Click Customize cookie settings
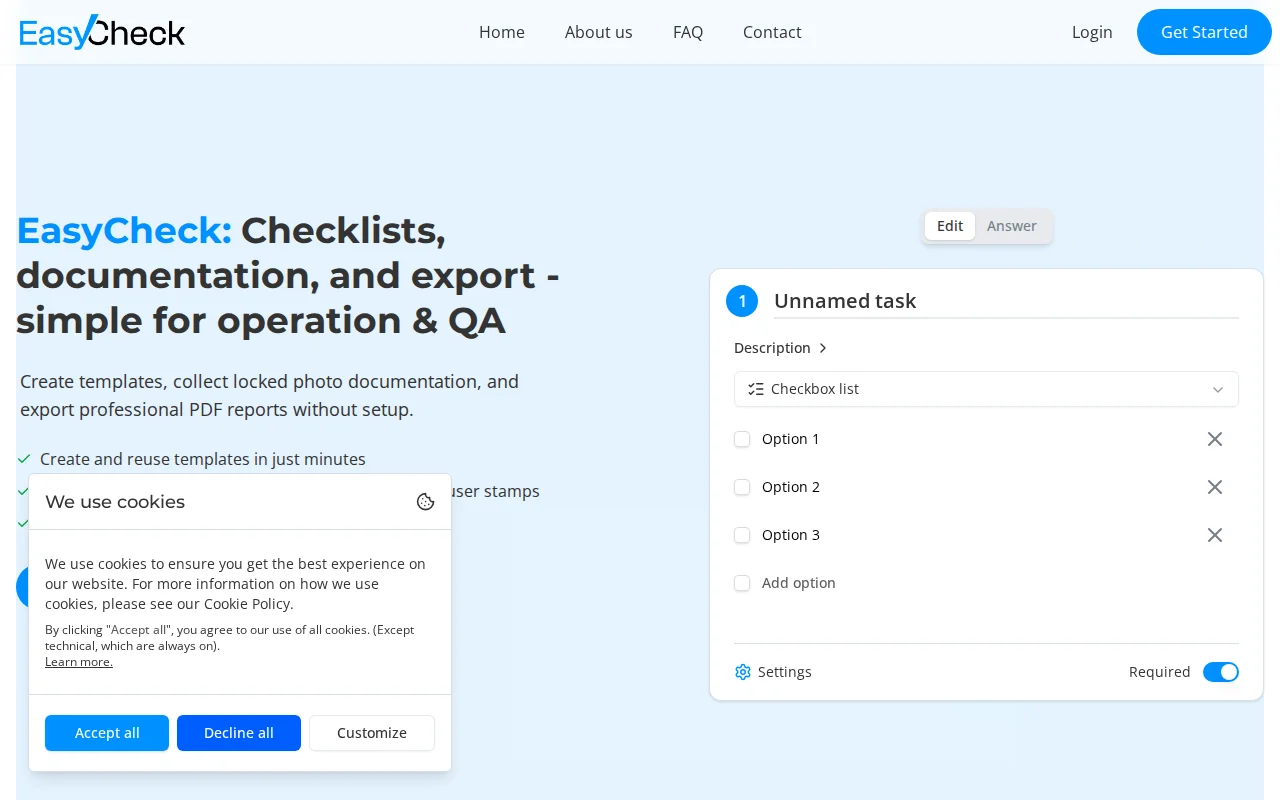This screenshot has width=1280, height=800. click(x=372, y=733)
